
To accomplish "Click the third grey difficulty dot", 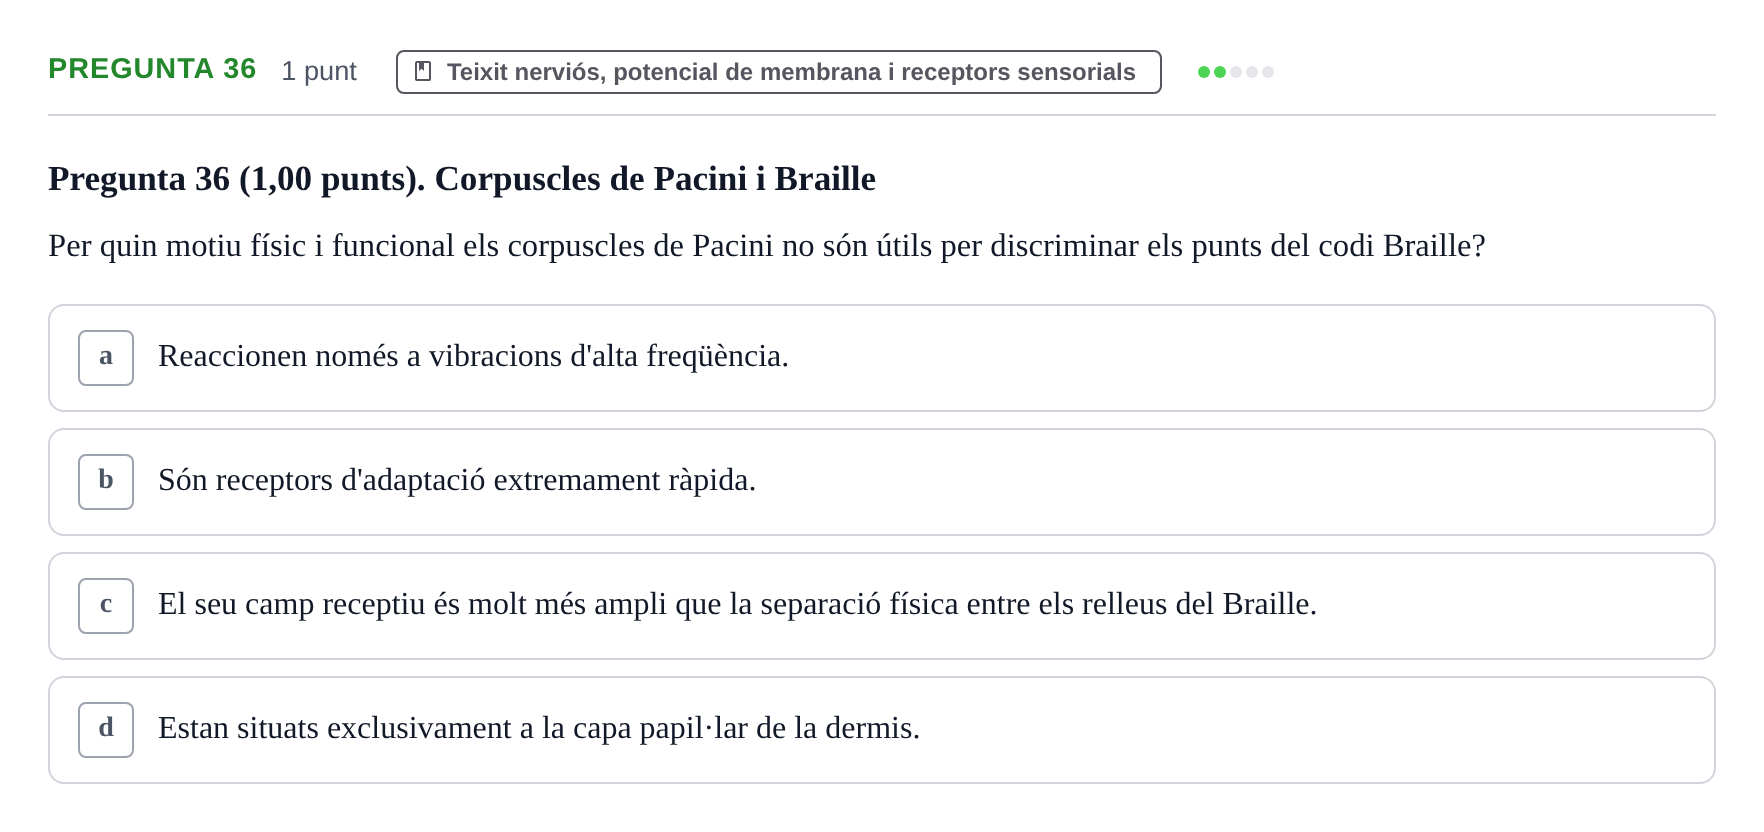I will (1236, 72).
